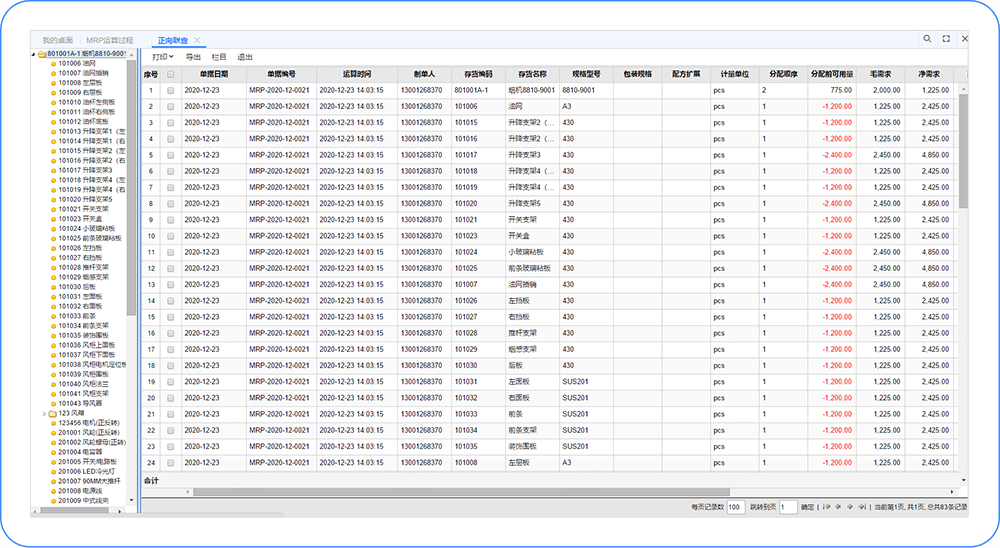
Task: Switch to the 我的桌面 tab
Action: click(x=59, y=40)
